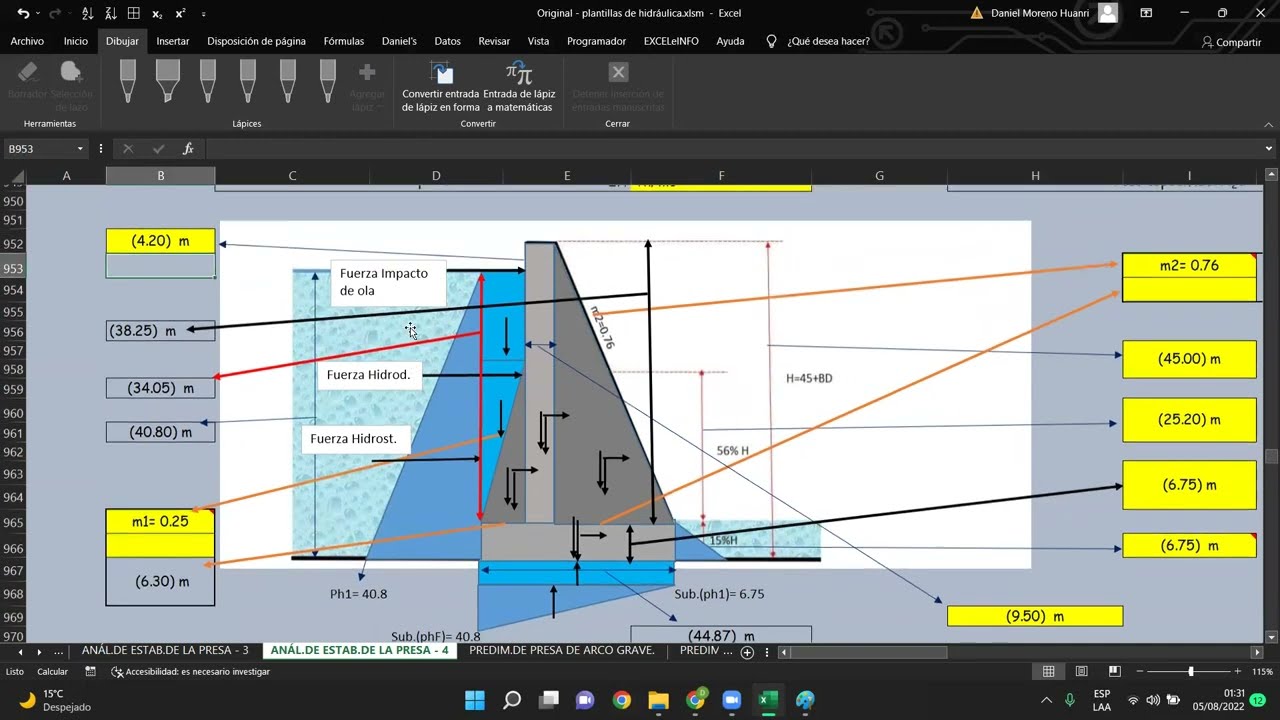Click the Daniel Moreno Huanri account avatar
Screen dimensions: 1280x720
coord(1107,13)
